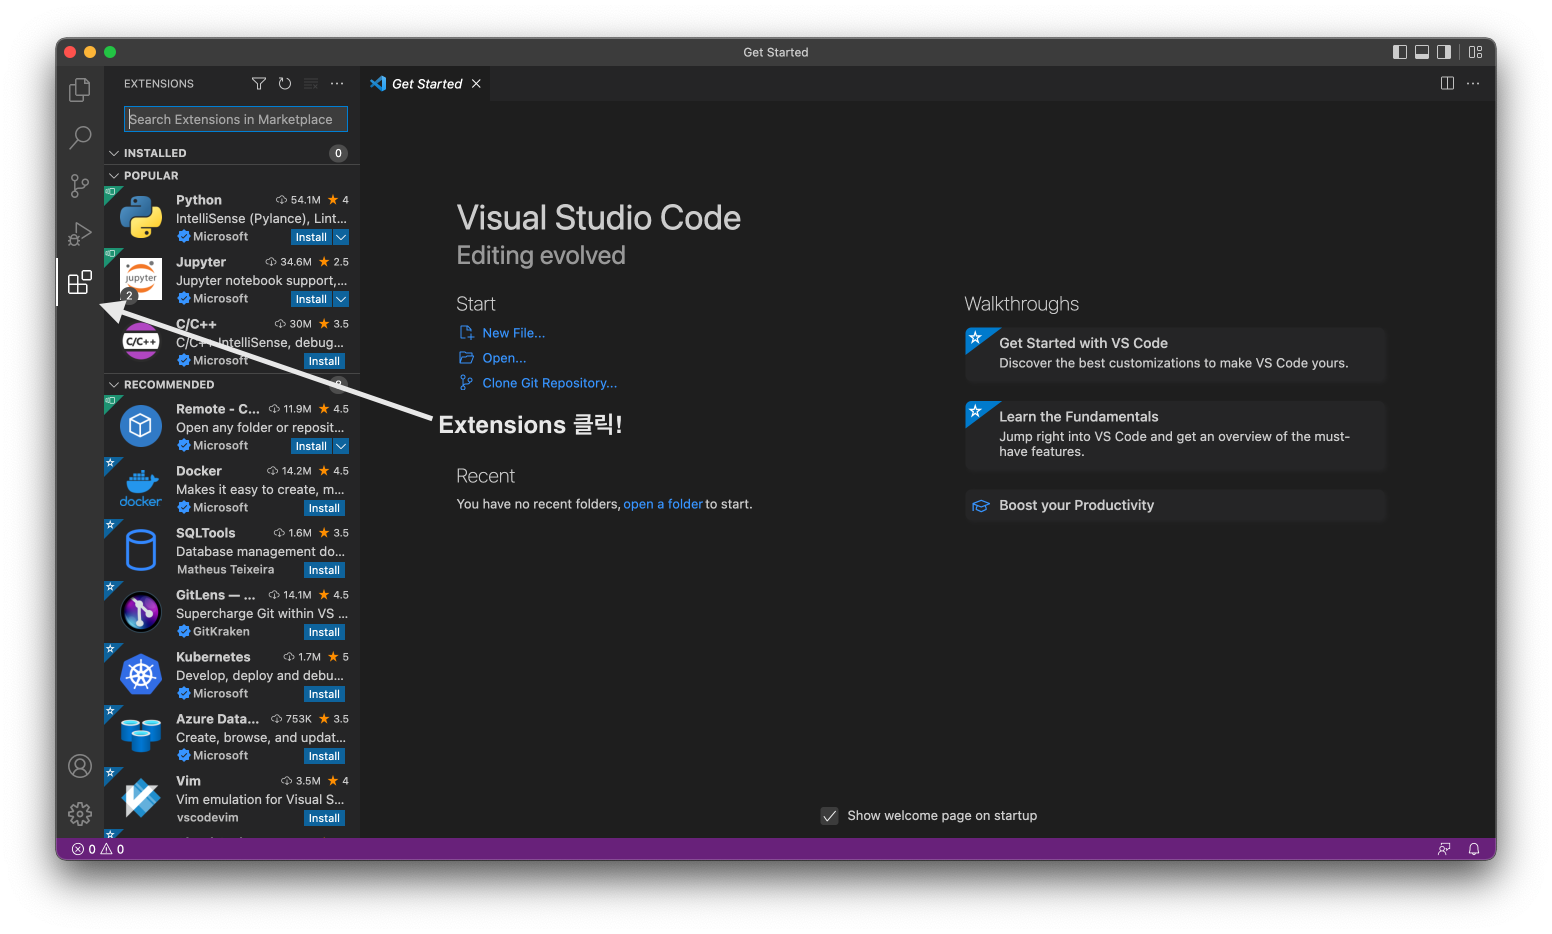Screen dimensions: 1552x934
Task: Click the installed count badge 0
Action: (338, 153)
